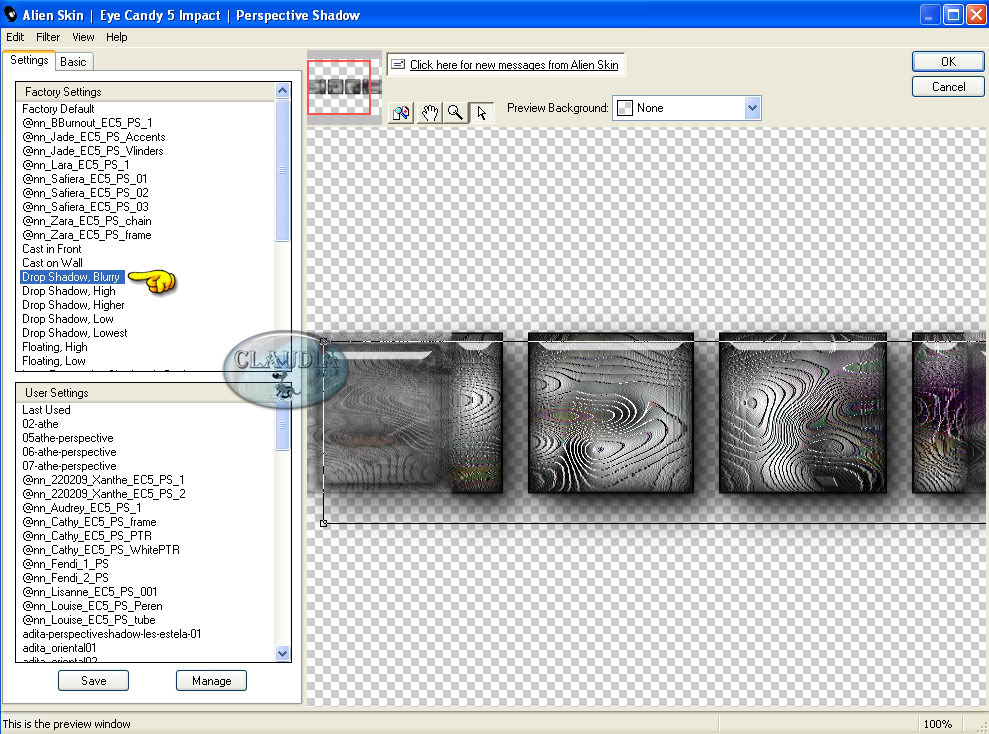Select @nn_Jade_EC5_PS_Accents preset
This screenshot has height=734, width=989.
click(x=93, y=137)
